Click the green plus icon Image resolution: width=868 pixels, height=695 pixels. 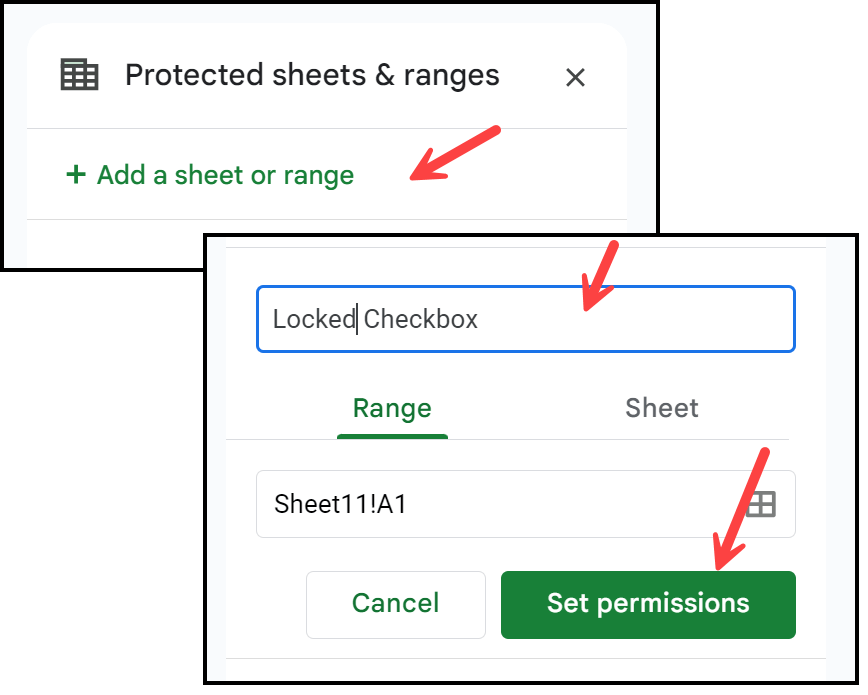point(76,174)
